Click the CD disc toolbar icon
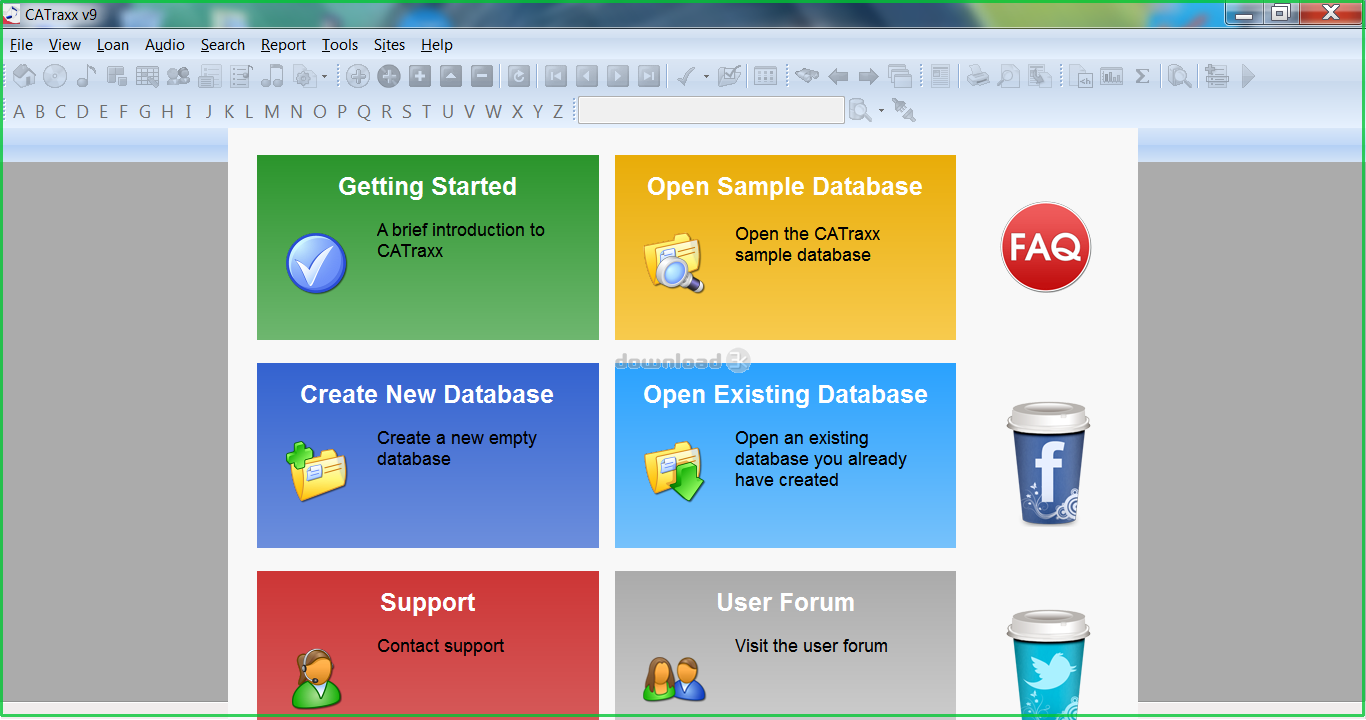Viewport: 1366px width, 720px height. pos(55,76)
